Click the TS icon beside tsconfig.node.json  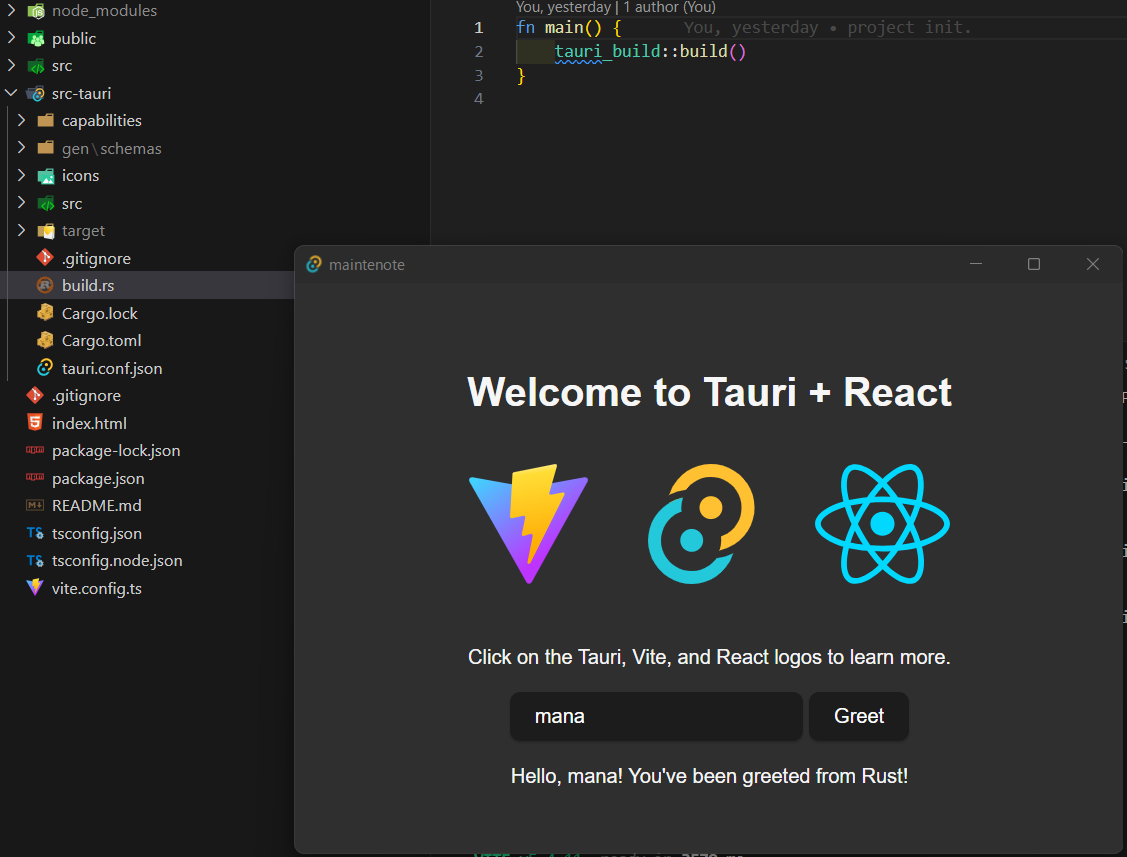coord(34,560)
